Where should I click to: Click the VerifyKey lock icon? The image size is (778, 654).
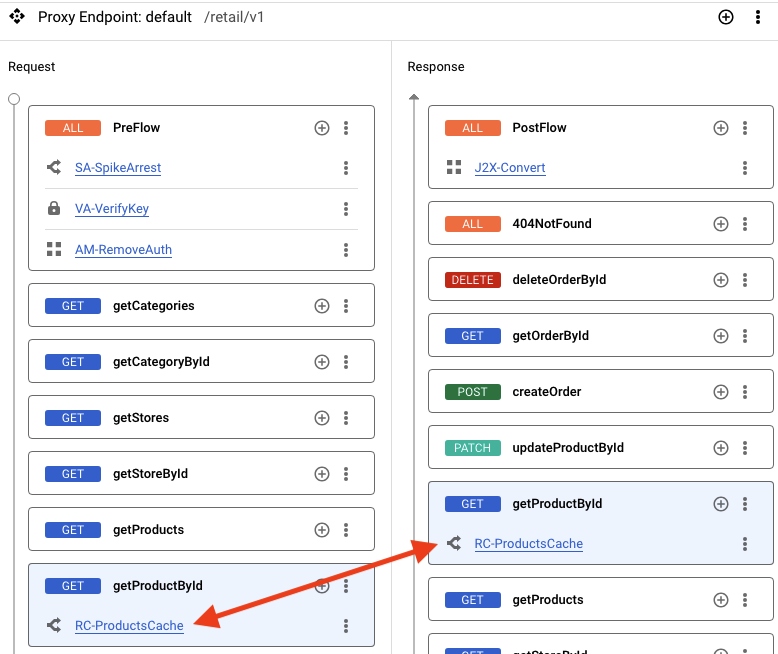tap(54, 208)
